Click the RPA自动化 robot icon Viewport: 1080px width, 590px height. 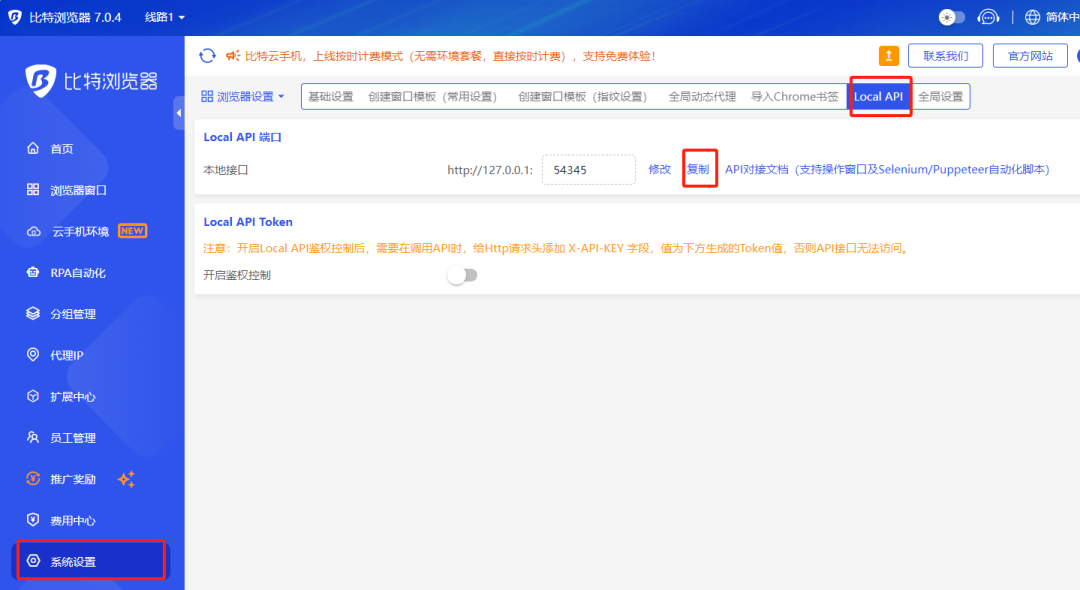[x=33, y=272]
